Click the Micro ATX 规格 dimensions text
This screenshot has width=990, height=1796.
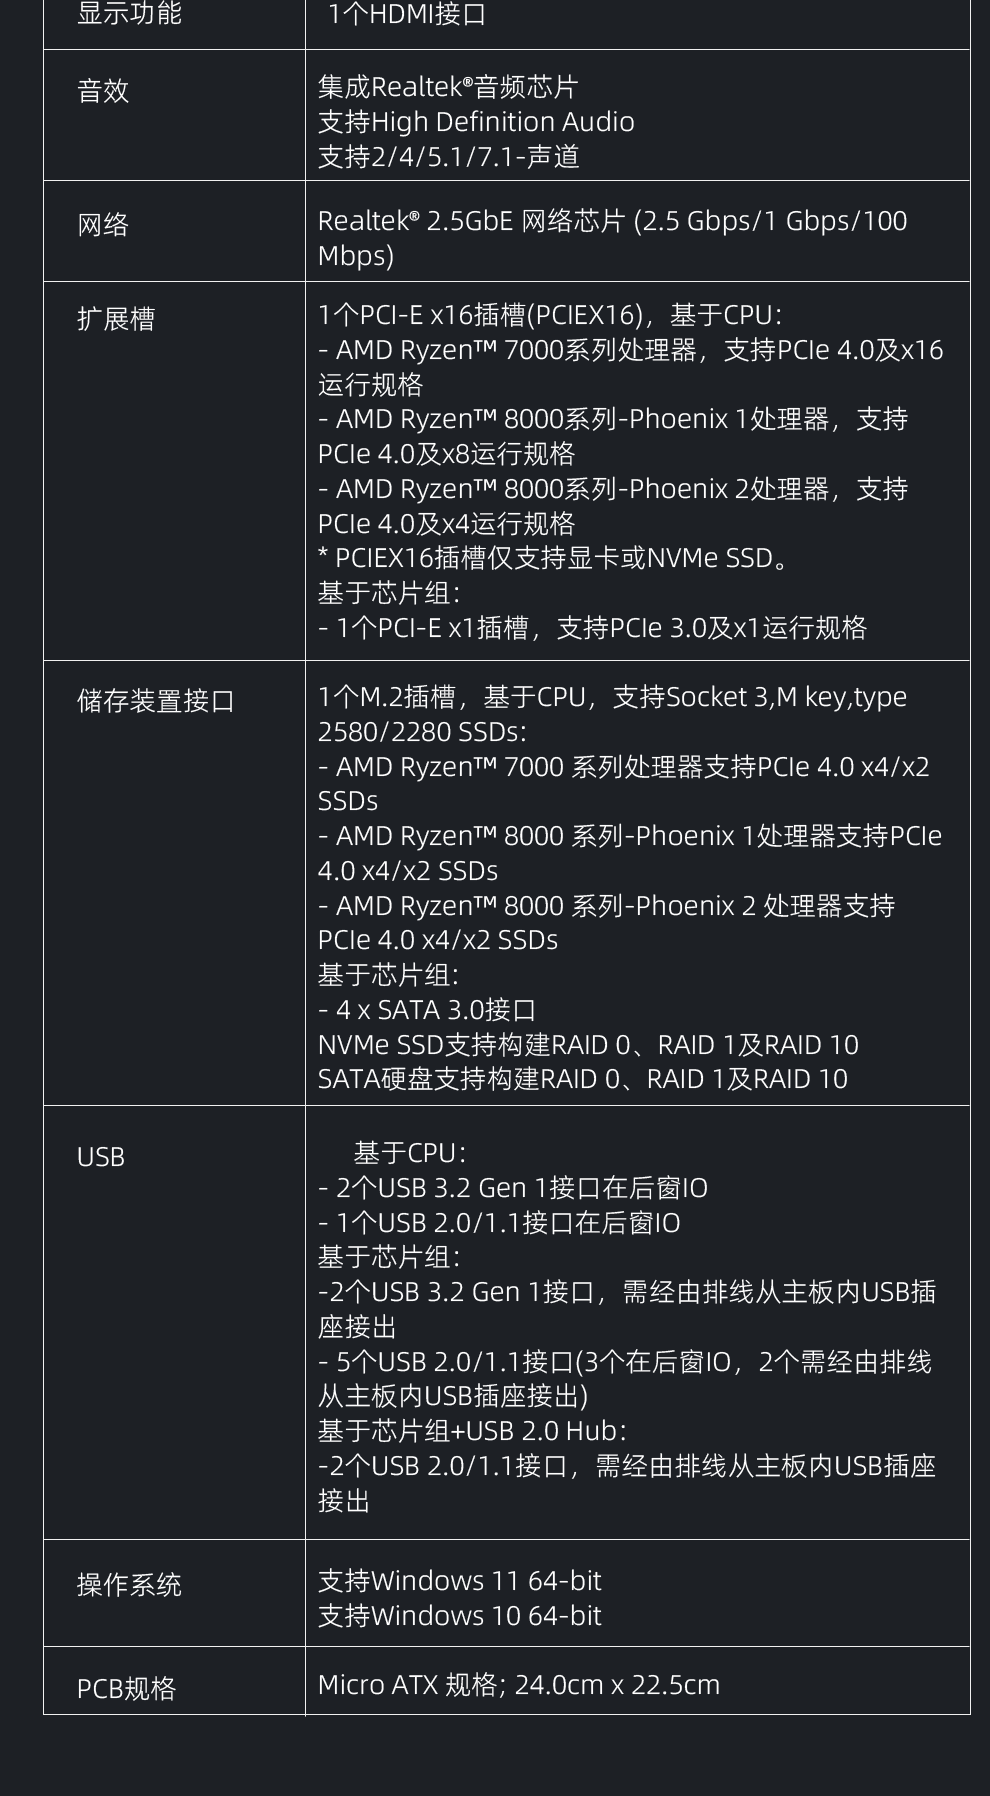519,1685
